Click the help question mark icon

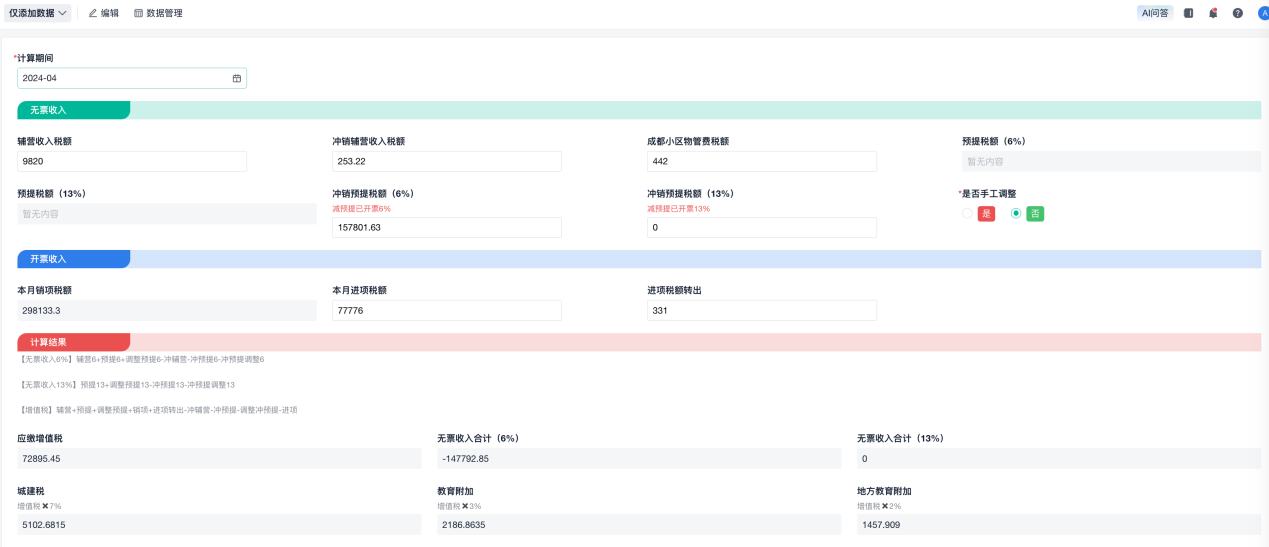tap(1237, 13)
